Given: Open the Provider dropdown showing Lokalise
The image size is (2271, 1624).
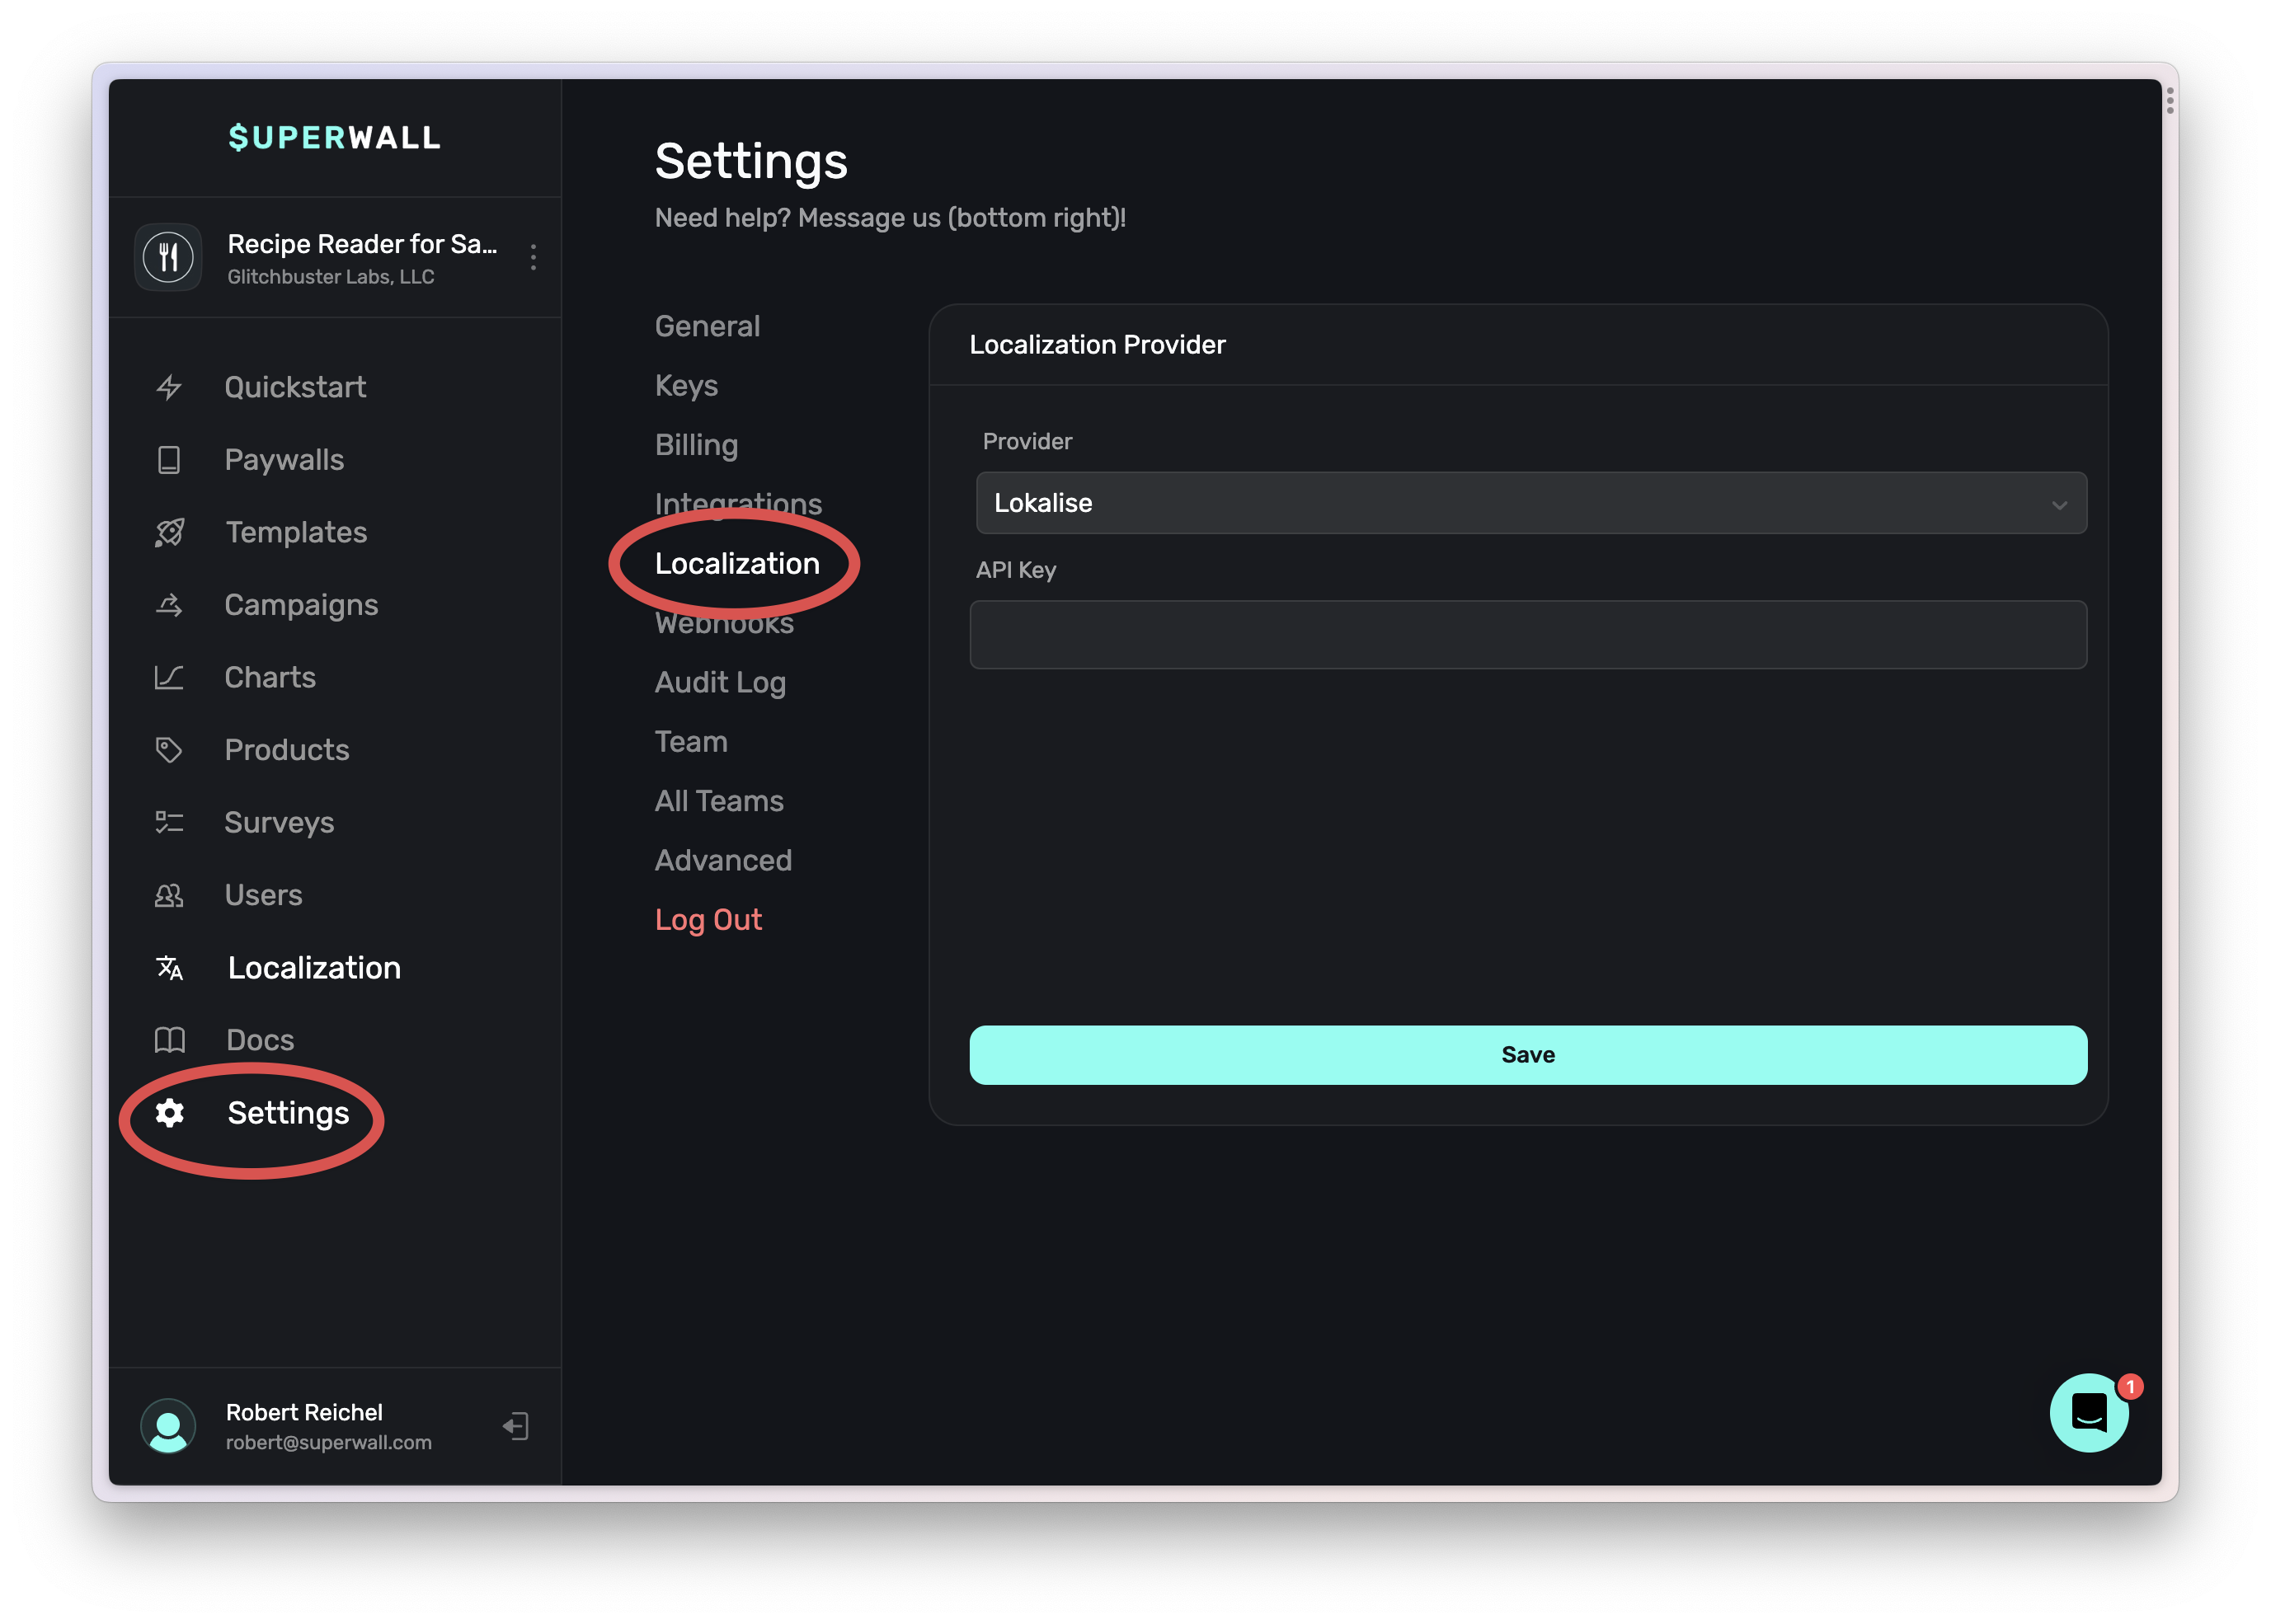Looking at the screenshot, I should (x=1530, y=503).
